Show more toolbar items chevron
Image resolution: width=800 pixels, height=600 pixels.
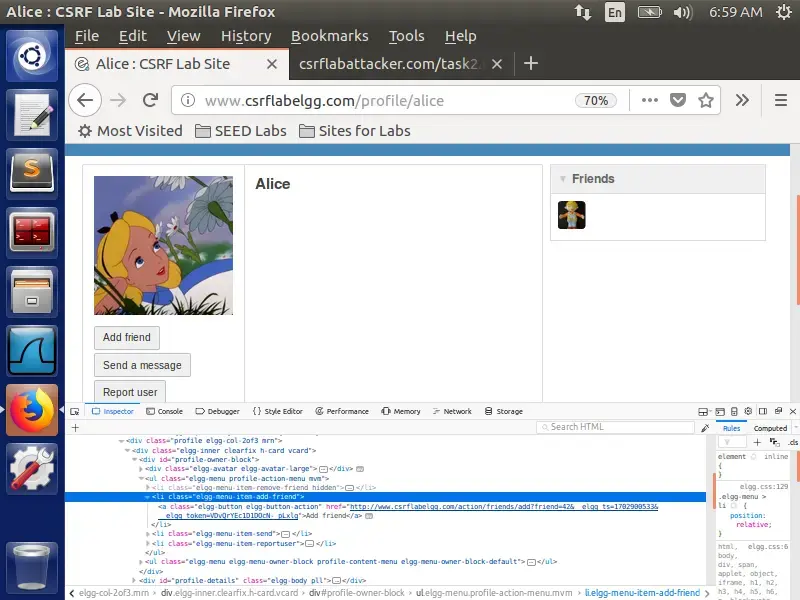(x=742, y=100)
